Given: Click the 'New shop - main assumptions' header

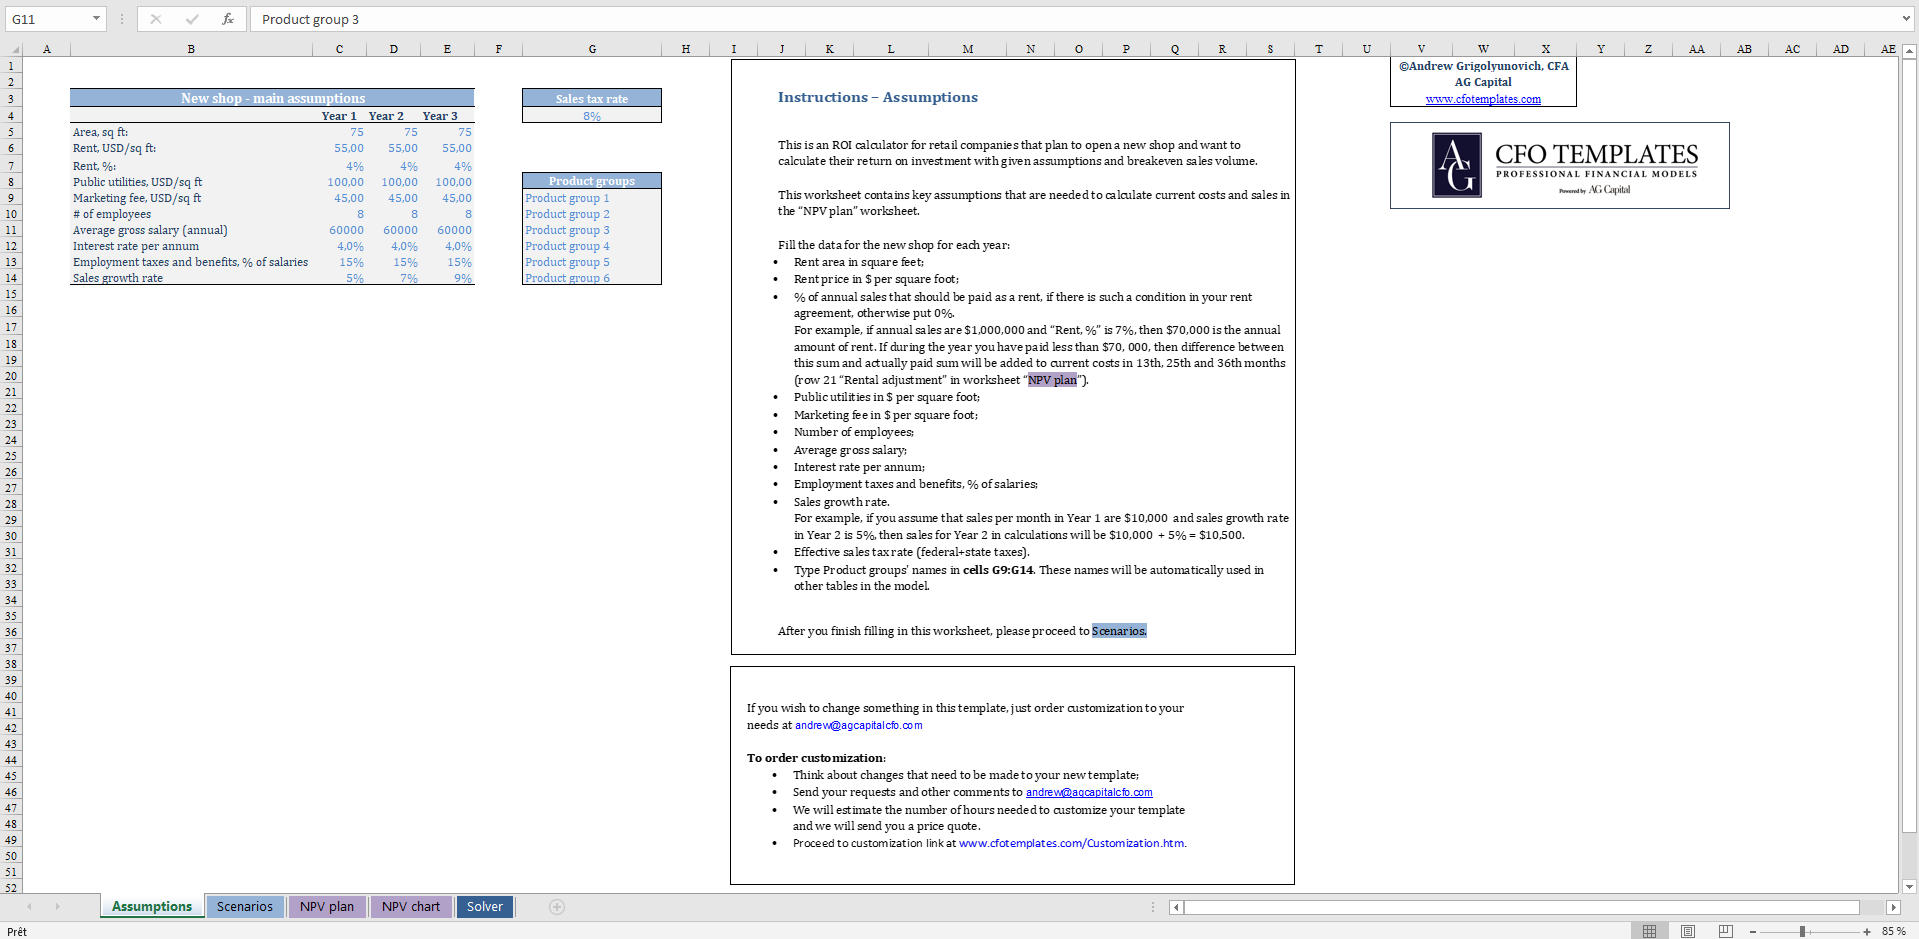Looking at the screenshot, I should (x=272, y=98).
